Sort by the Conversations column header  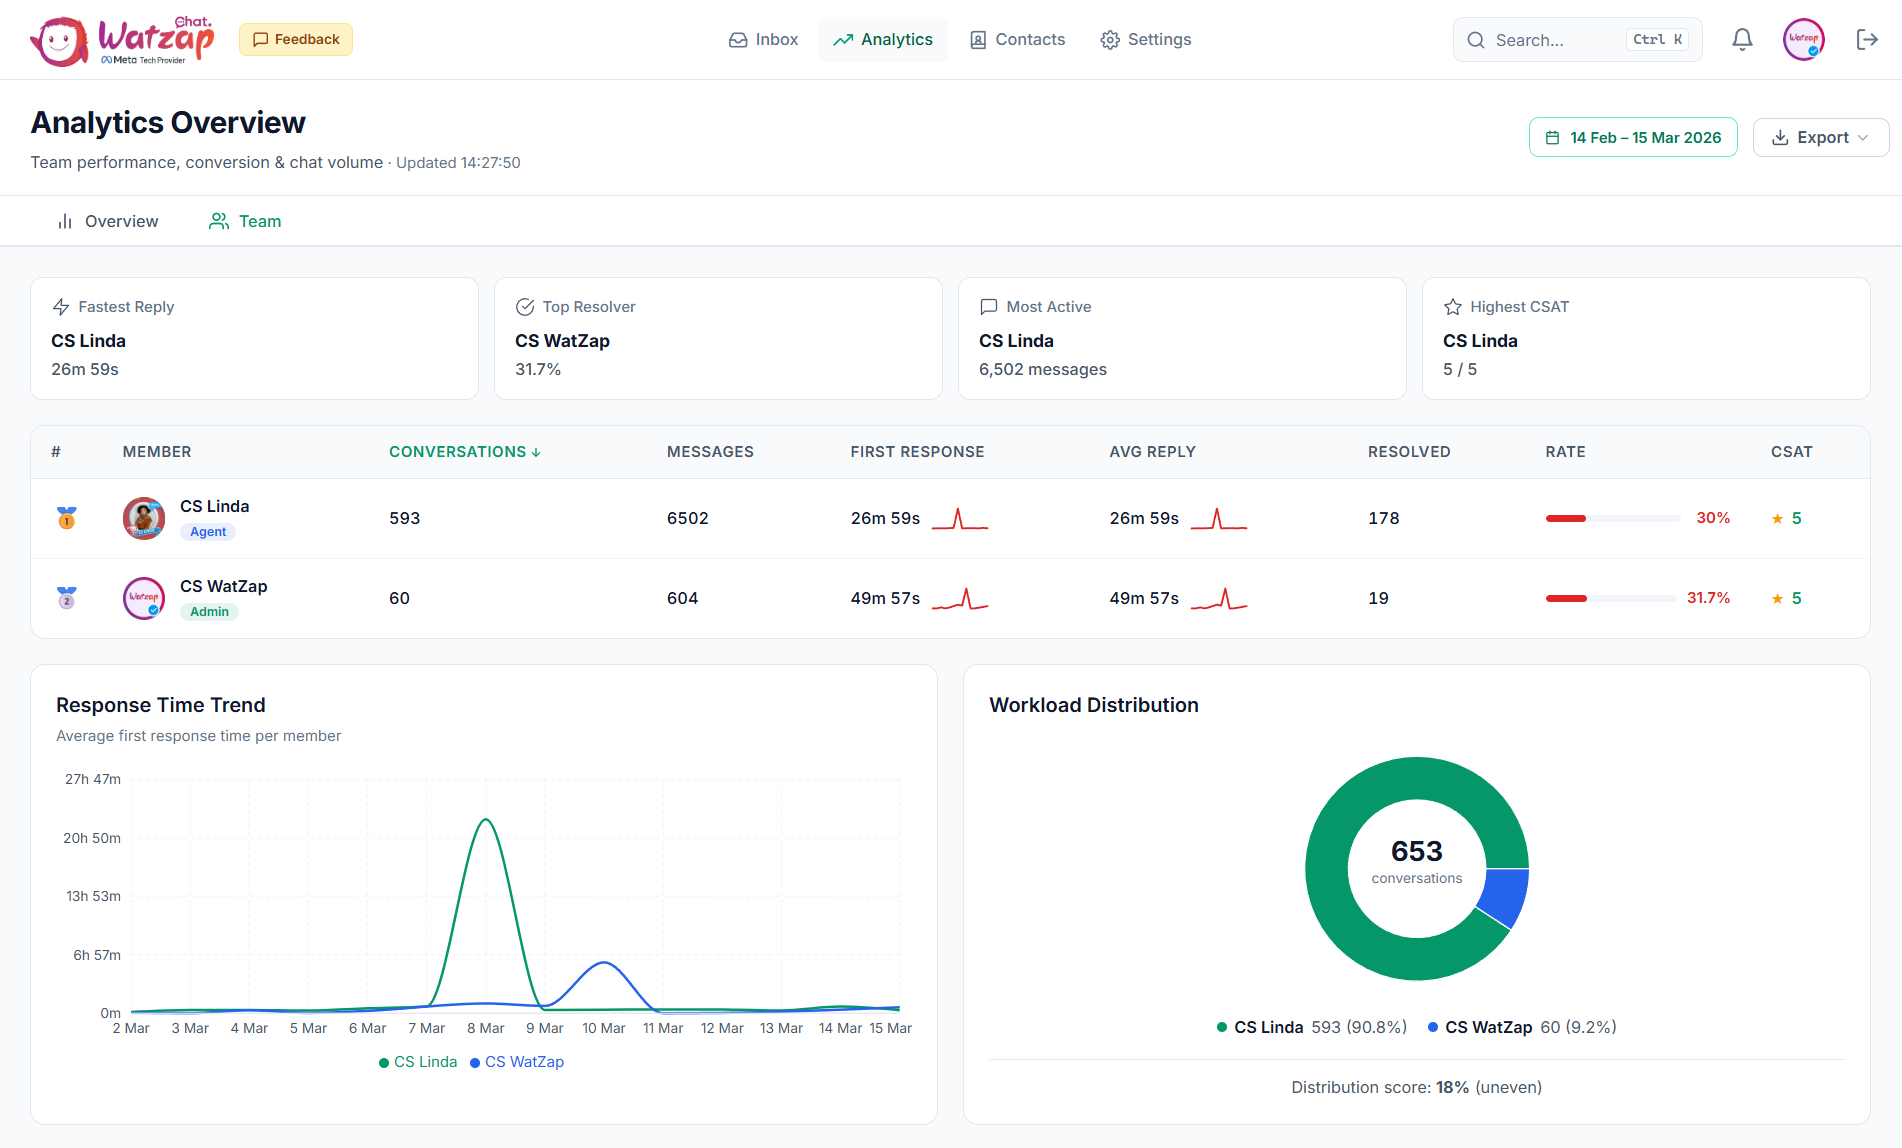(464, 452)
